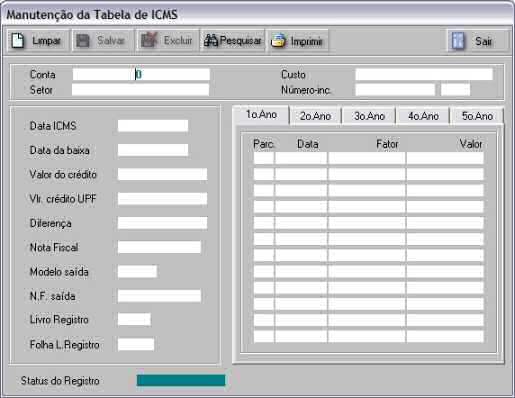Click the N.F. saída field

coord(159,296)
